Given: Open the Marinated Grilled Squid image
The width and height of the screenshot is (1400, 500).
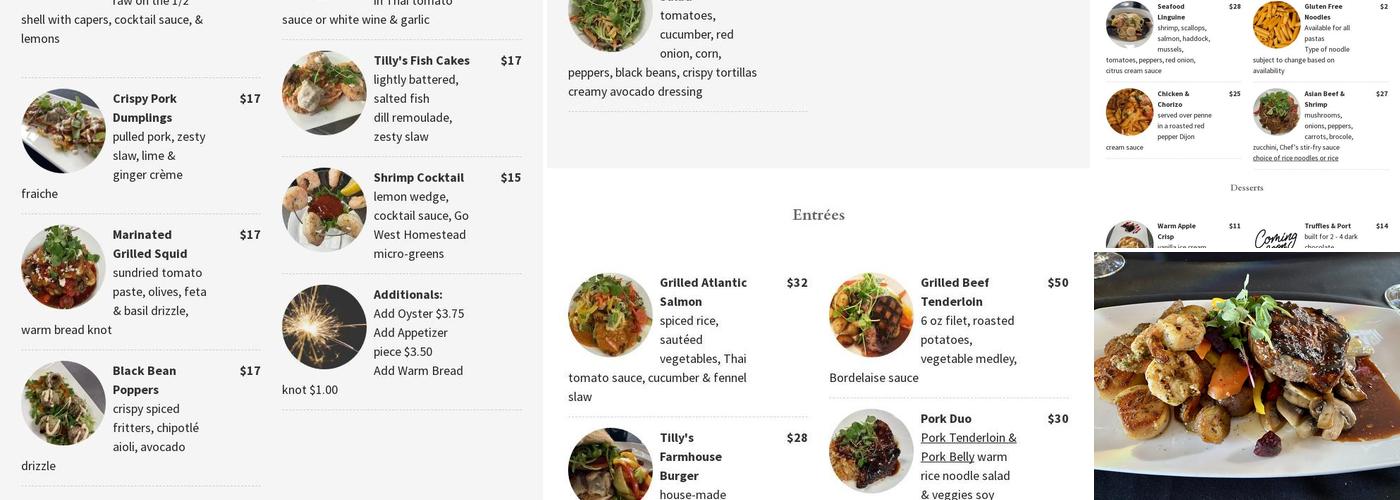Looking at the screenshot, I should (63, 267).
